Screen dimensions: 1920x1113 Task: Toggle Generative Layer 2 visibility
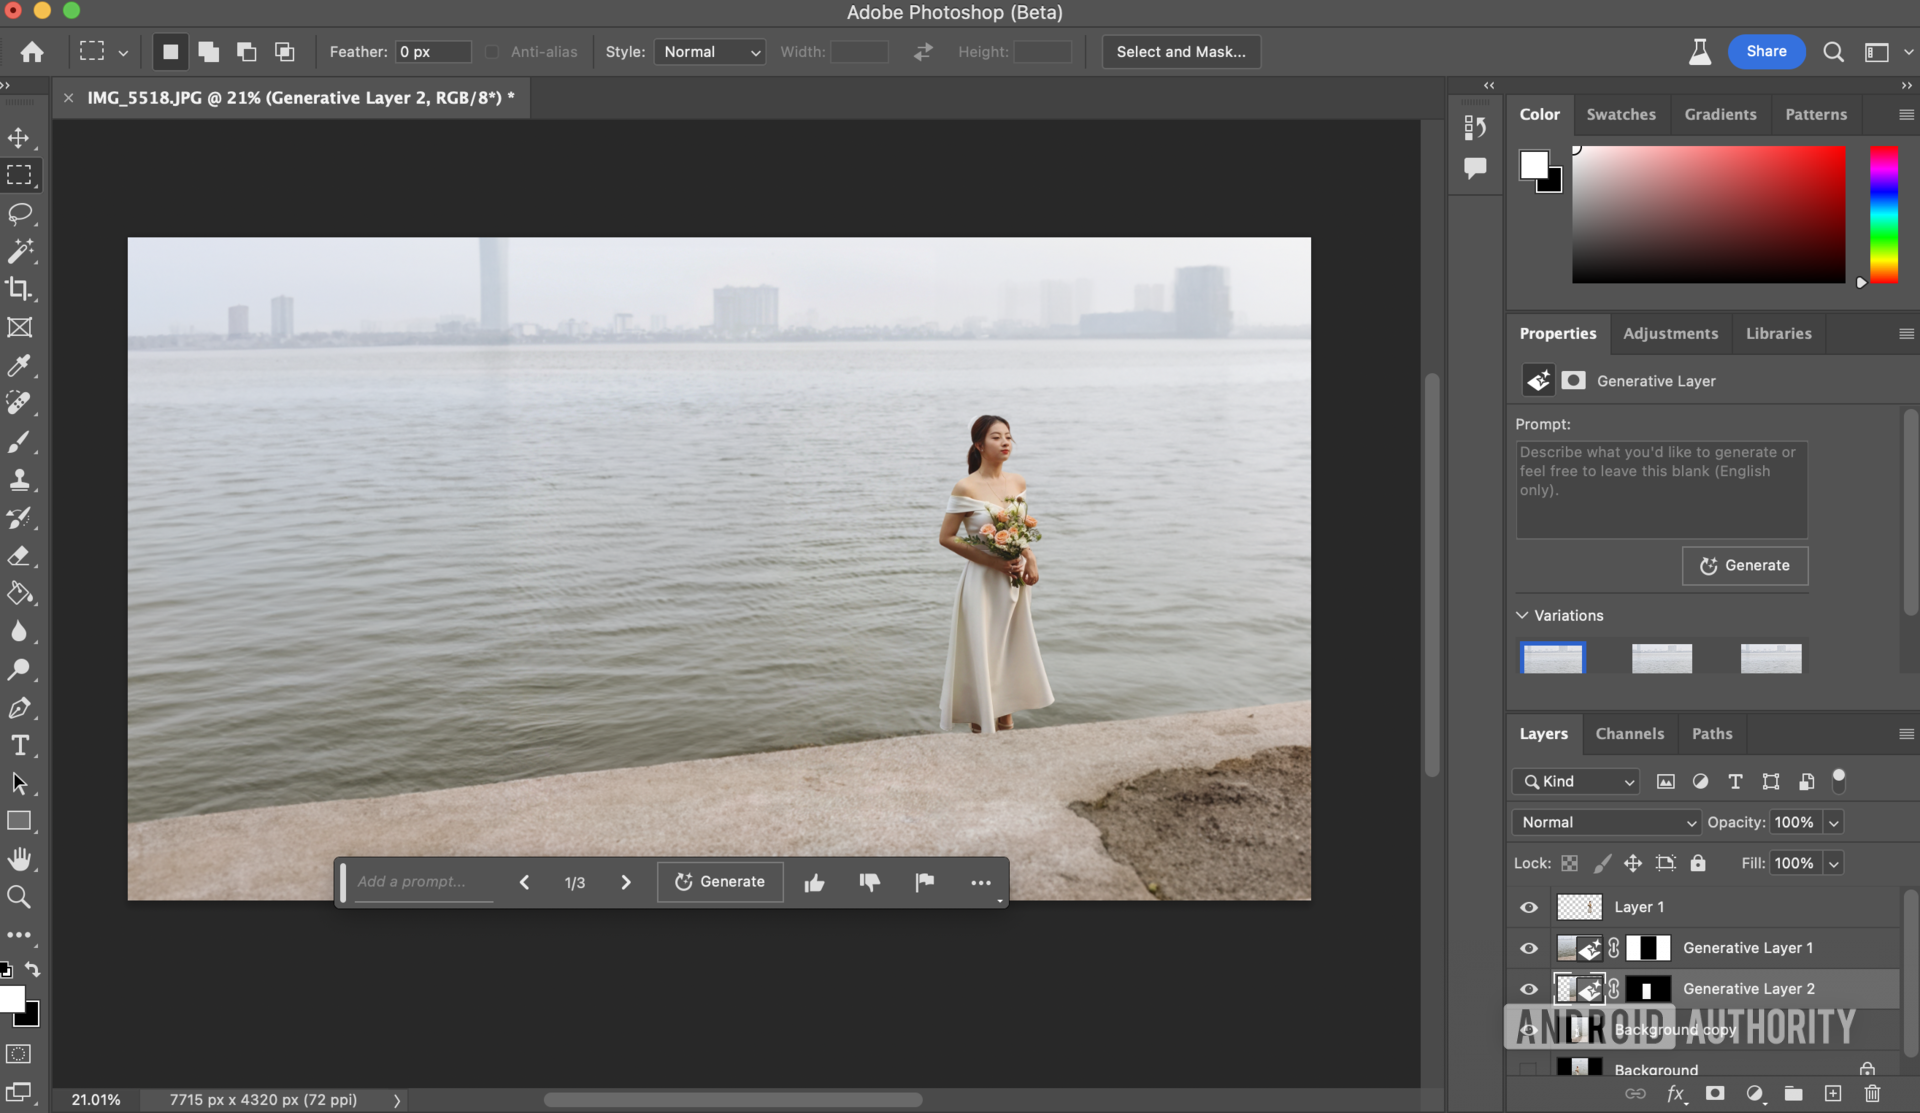tap(1529, 989)
